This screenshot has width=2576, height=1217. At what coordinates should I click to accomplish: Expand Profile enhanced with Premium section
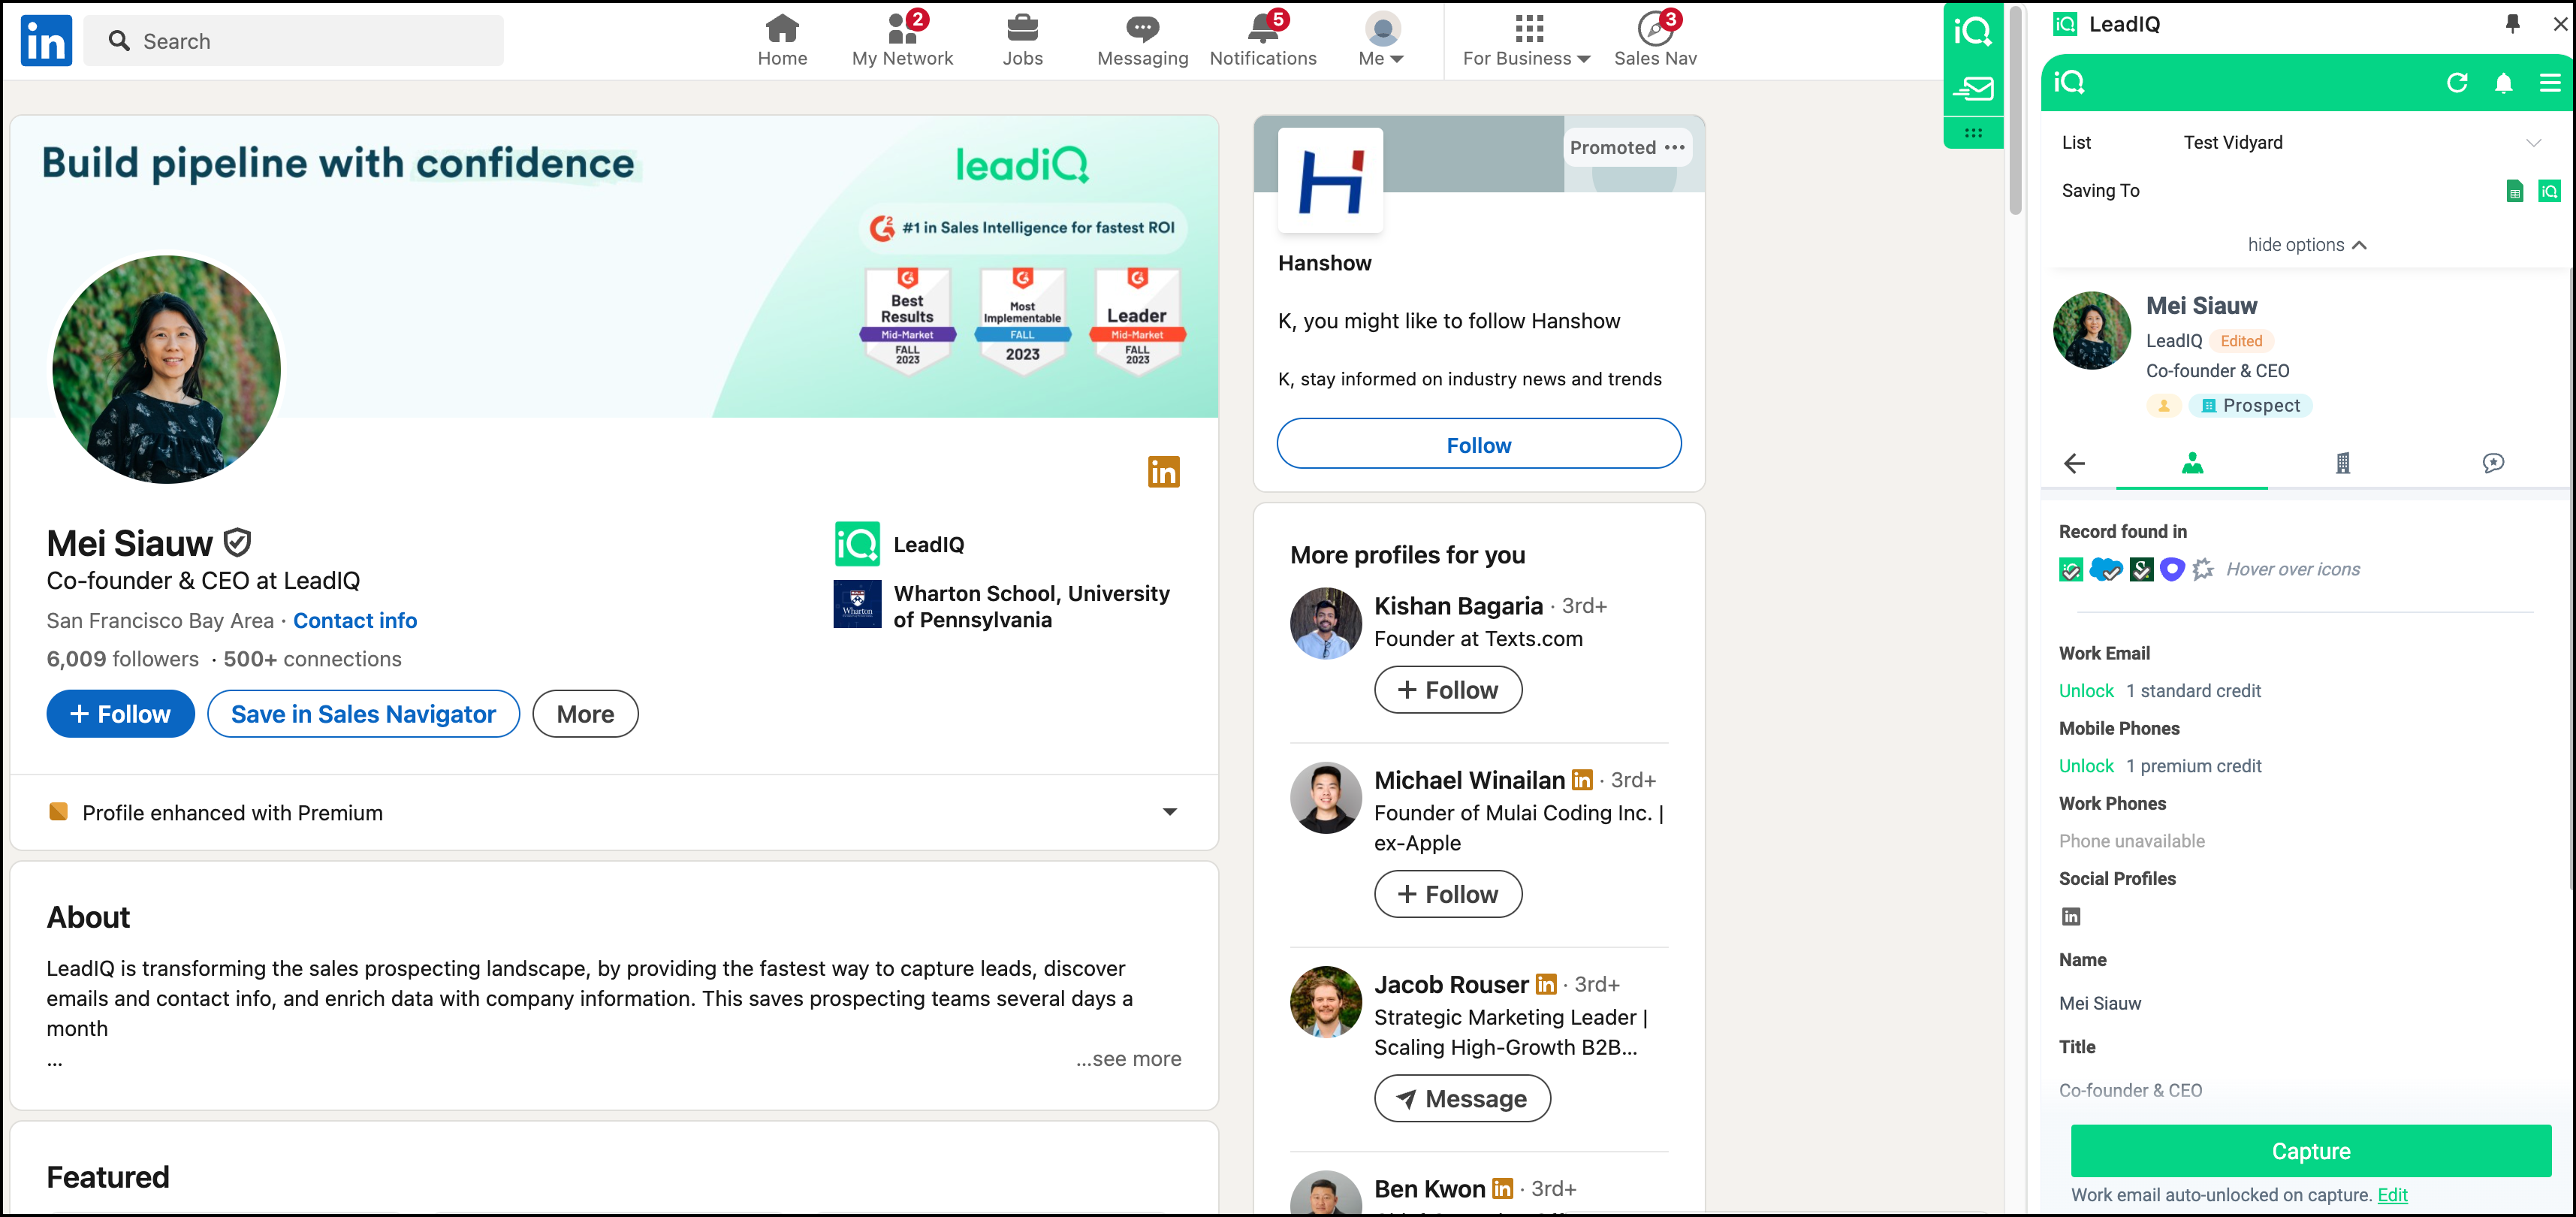point(1169,812)
